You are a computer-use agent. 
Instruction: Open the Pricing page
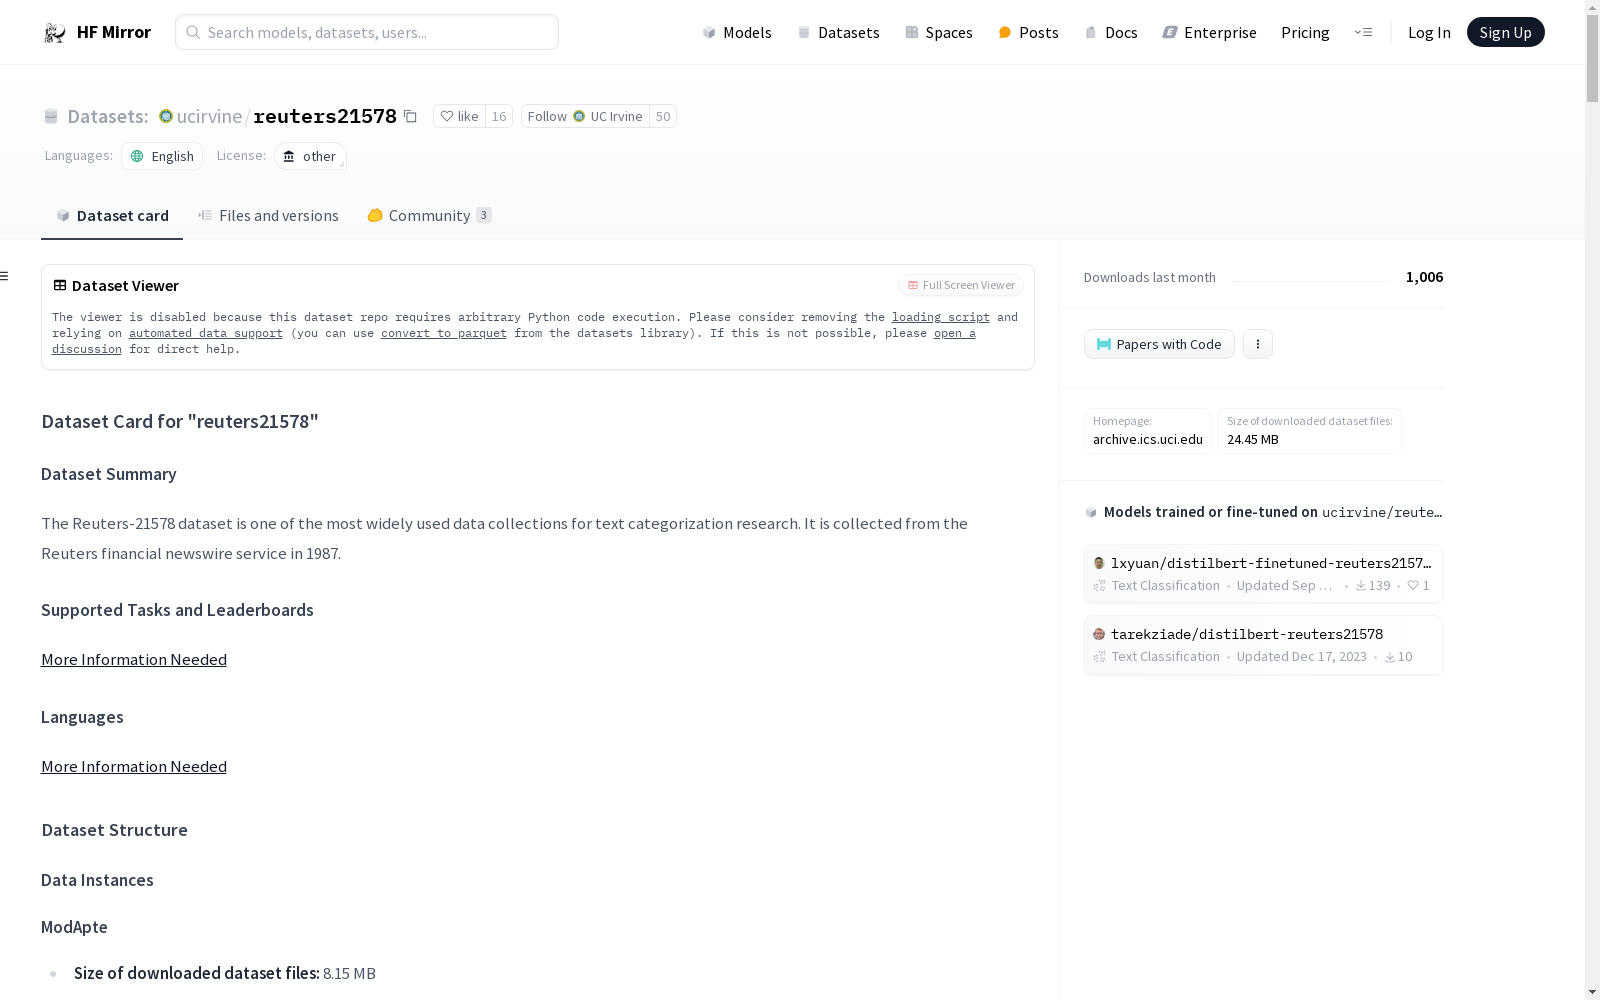[1305, 32]
